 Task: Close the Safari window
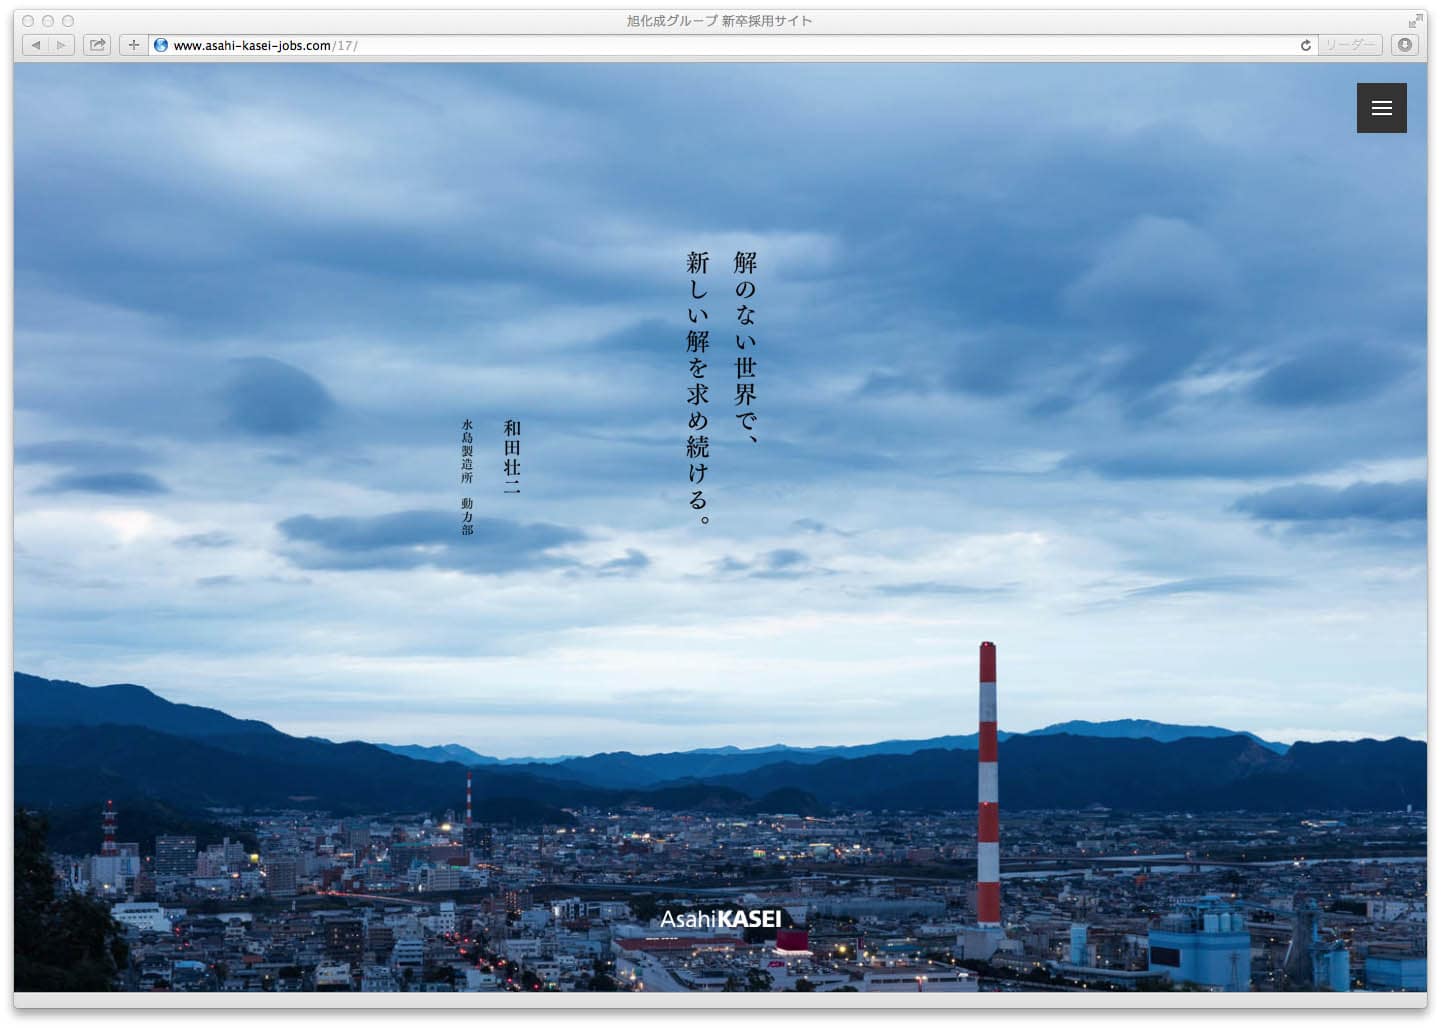point(28,21)
